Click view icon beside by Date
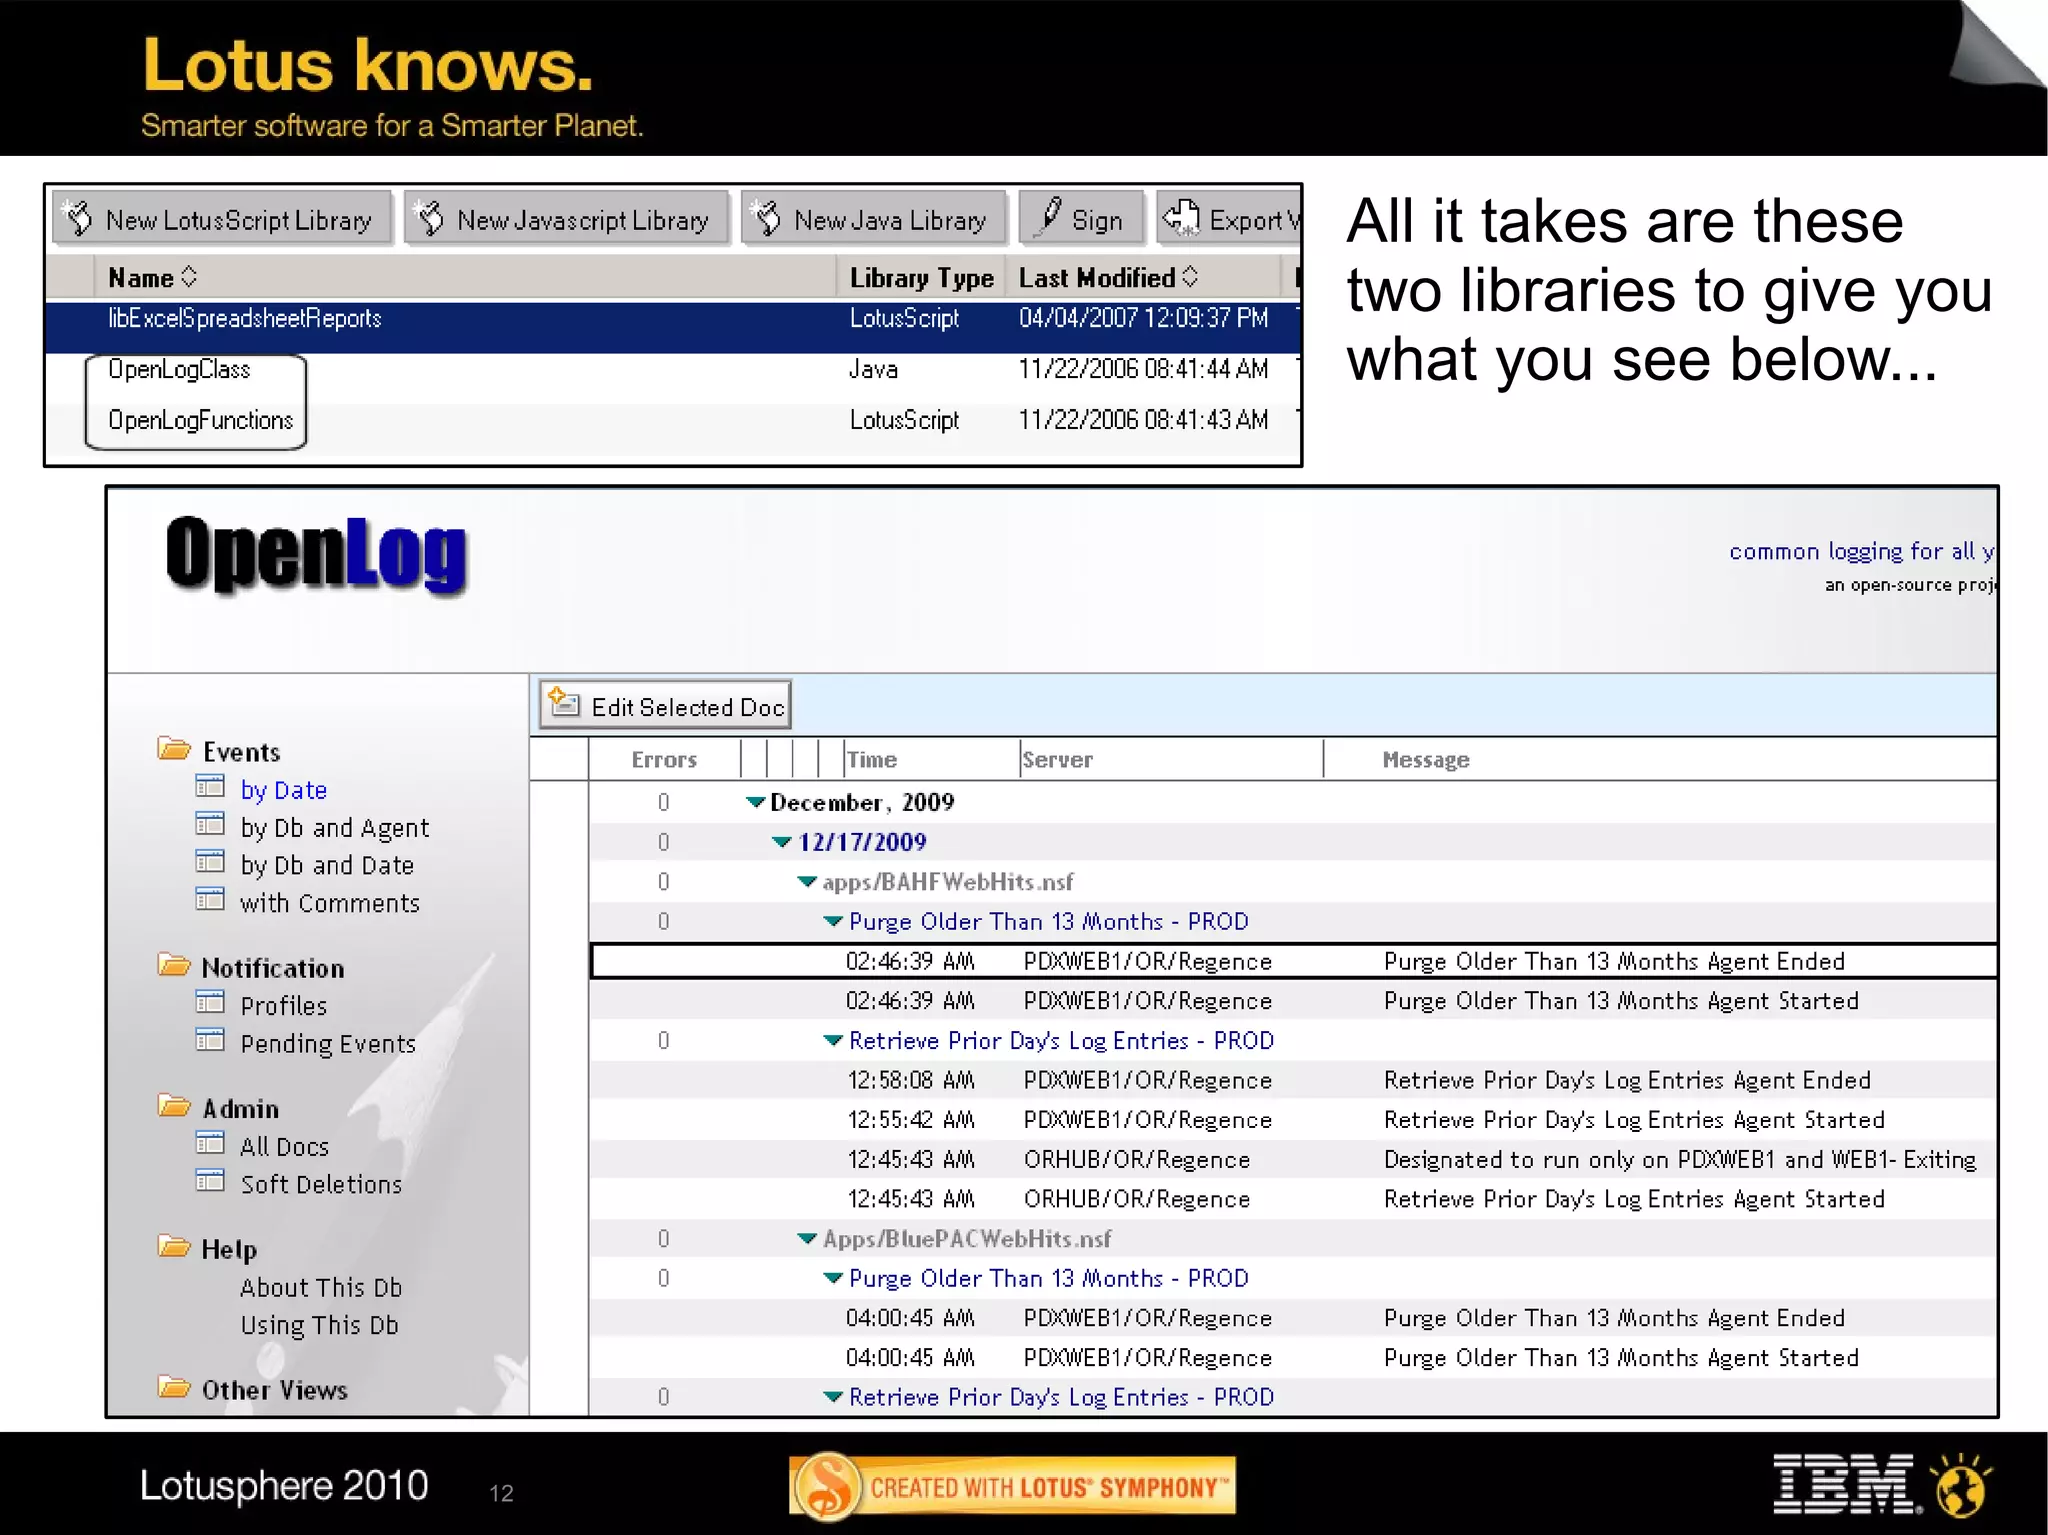 click(210, 787)
